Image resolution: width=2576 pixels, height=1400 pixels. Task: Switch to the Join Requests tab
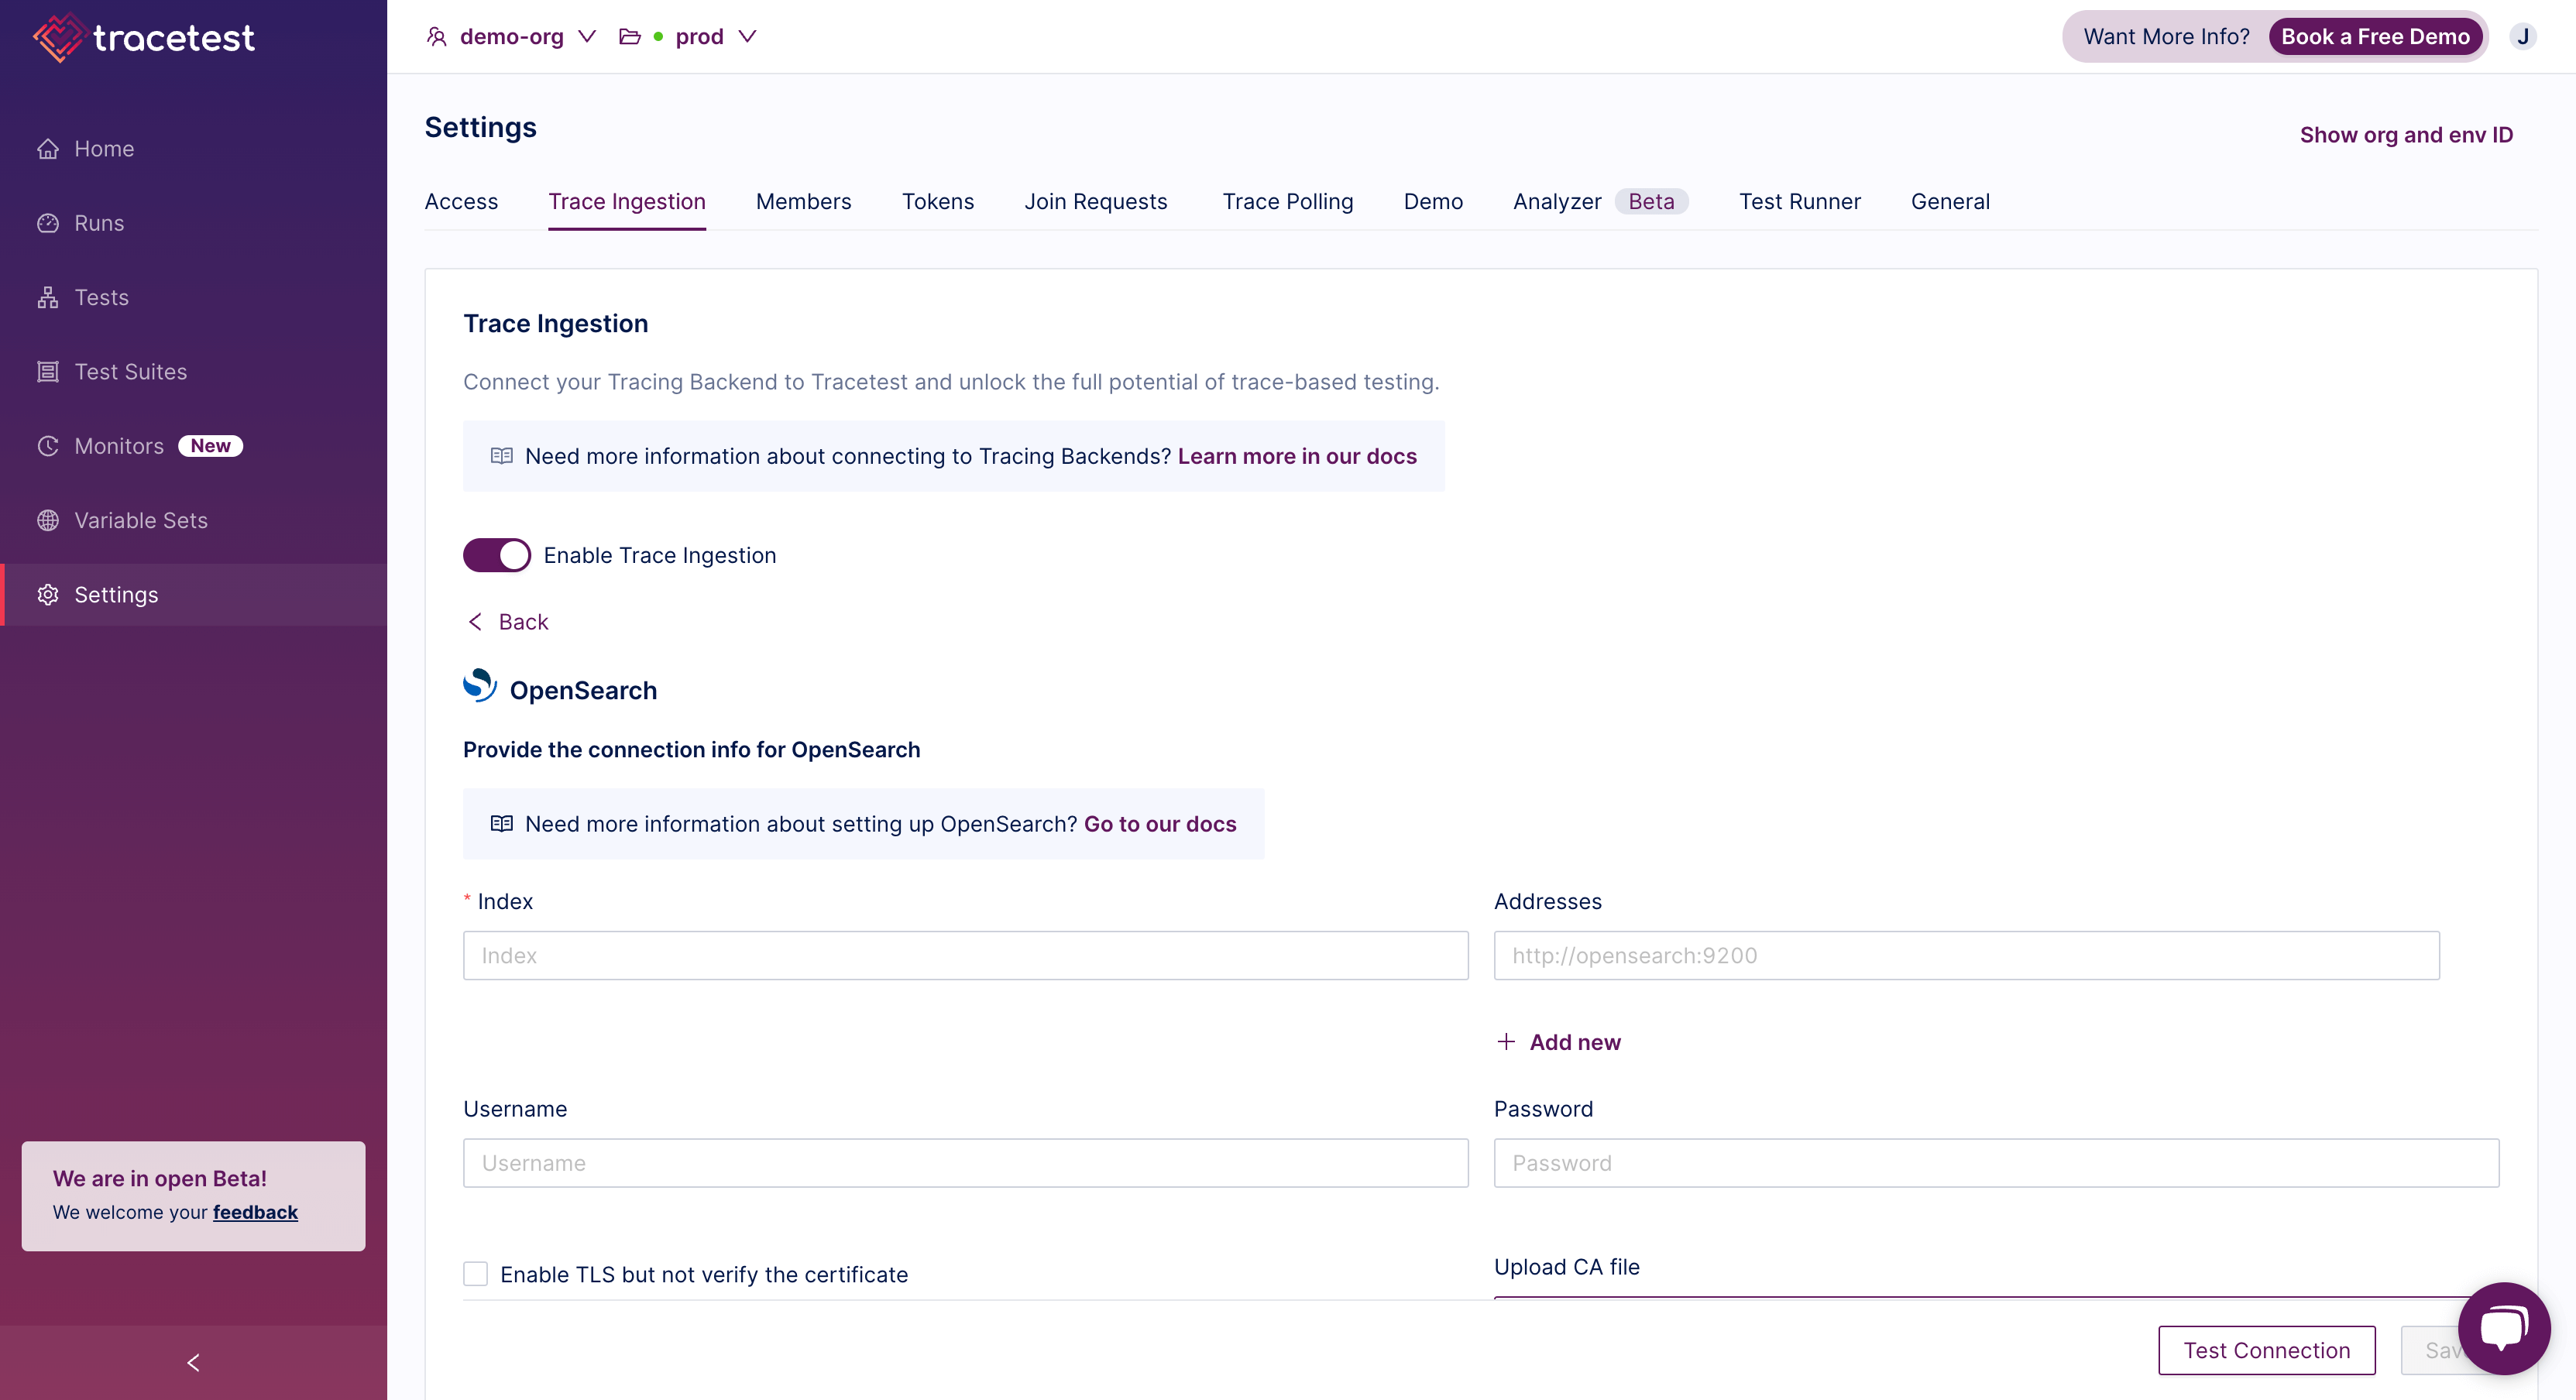(1096, 202)
